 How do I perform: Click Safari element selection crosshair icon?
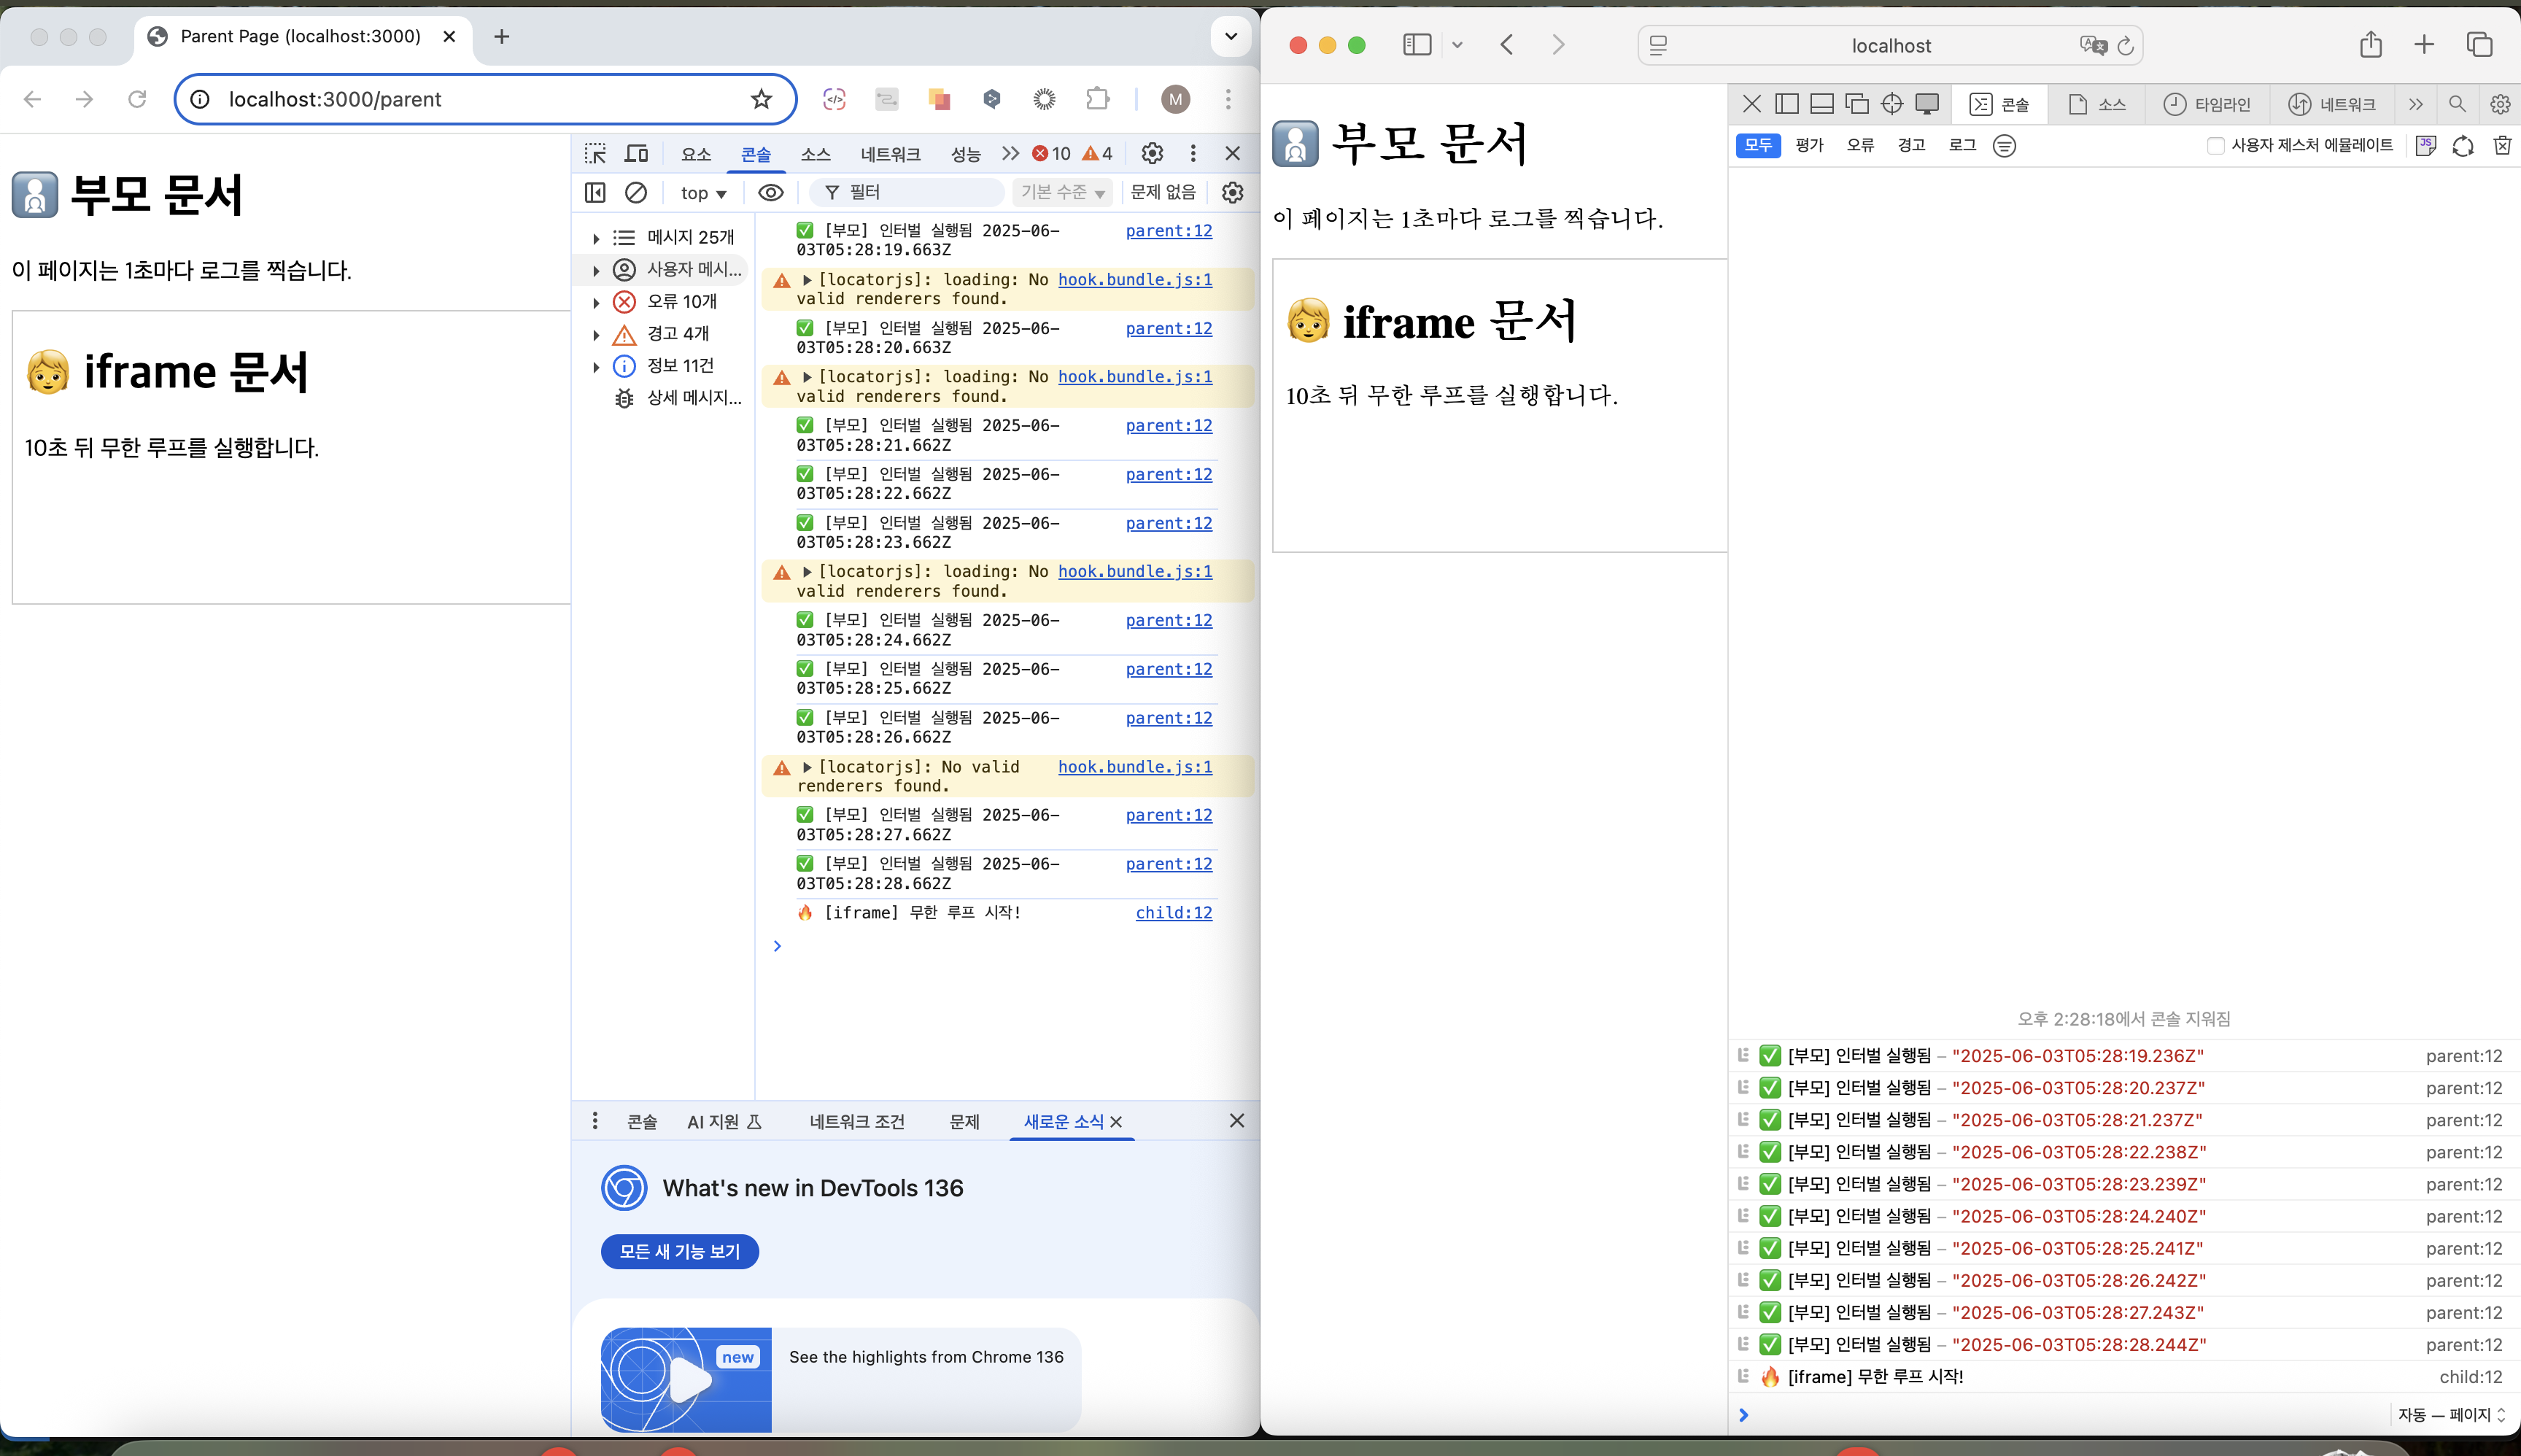coord(1892,104)
